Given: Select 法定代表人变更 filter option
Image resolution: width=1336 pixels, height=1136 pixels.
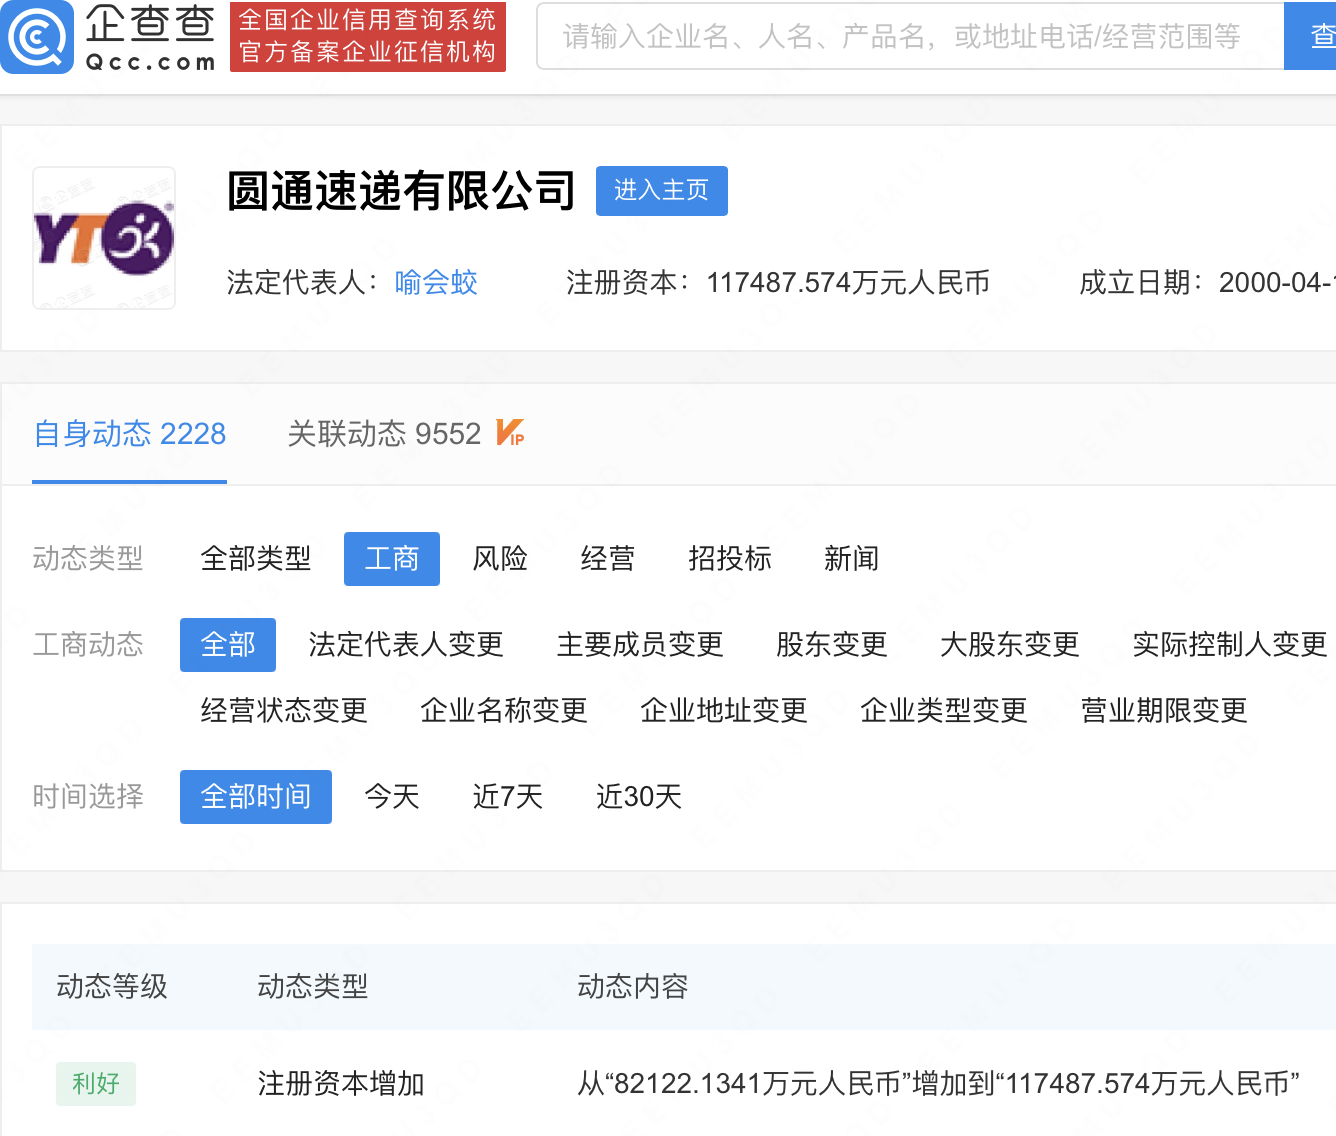Looking at the screenshot, I should (406, 645).
